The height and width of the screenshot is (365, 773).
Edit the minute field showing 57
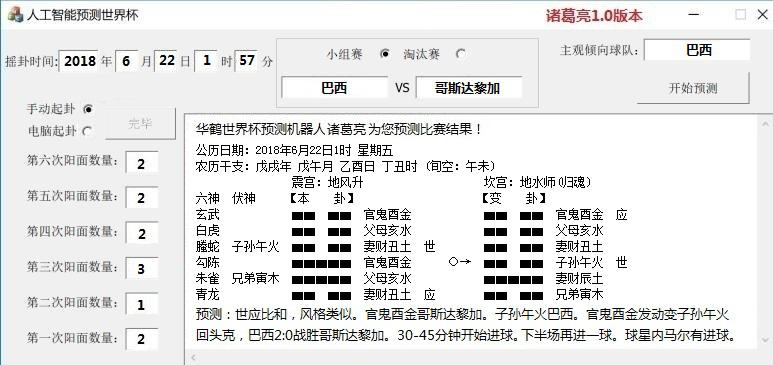[x=246, y=62]
